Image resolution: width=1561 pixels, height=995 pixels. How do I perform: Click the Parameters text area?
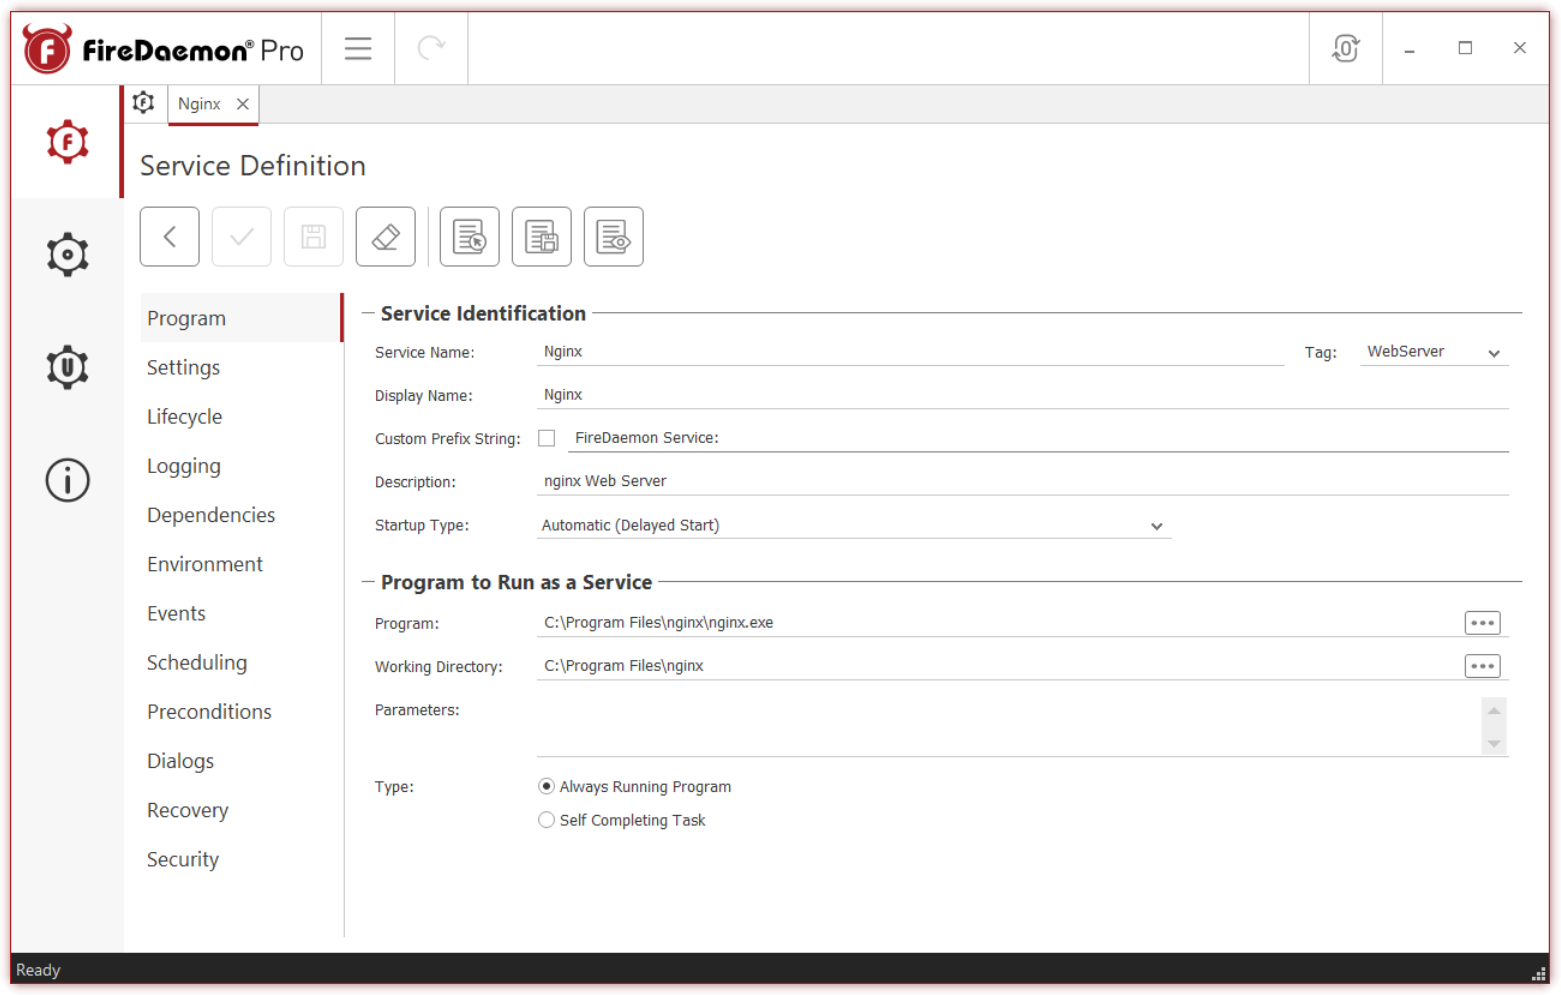coord(1008,726)
